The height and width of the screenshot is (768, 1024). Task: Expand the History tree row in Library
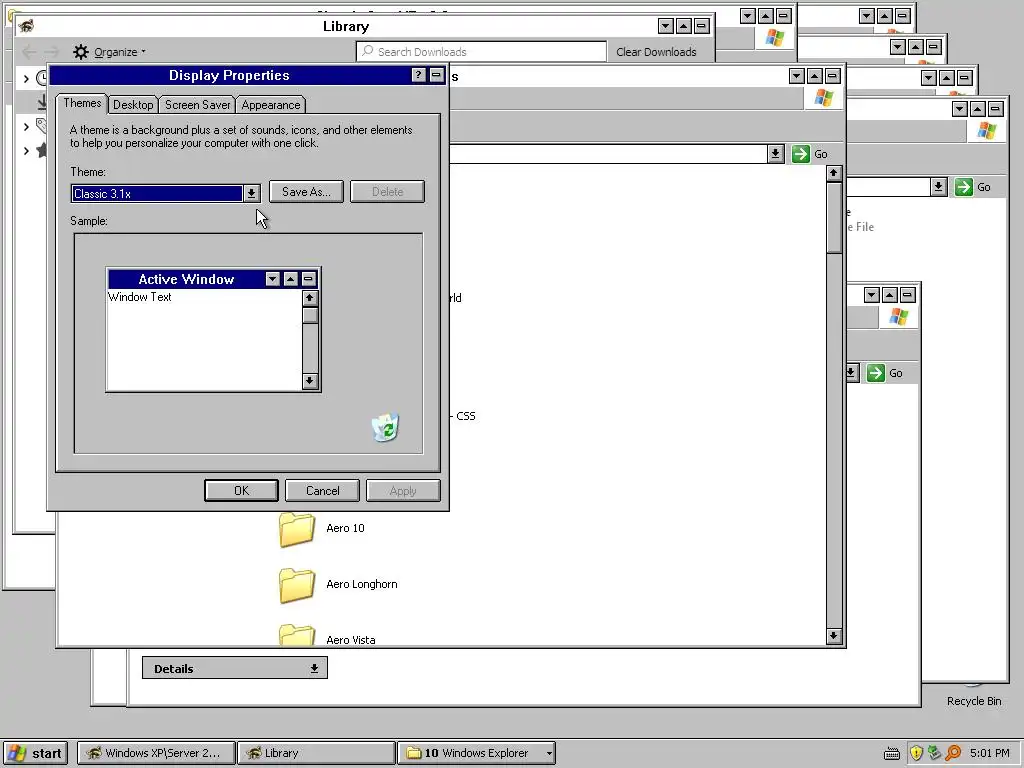[x=26, y=78]
